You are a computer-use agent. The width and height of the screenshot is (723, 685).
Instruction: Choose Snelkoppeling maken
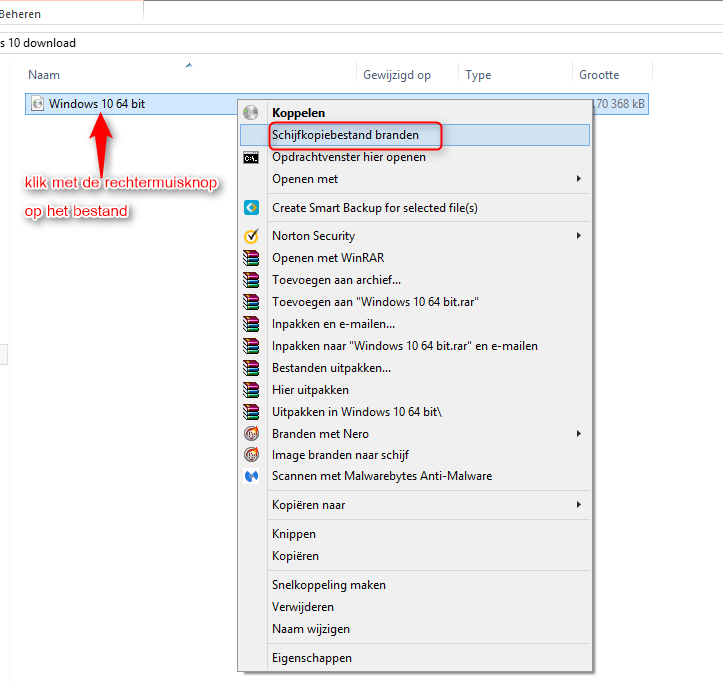click(415, 585)
